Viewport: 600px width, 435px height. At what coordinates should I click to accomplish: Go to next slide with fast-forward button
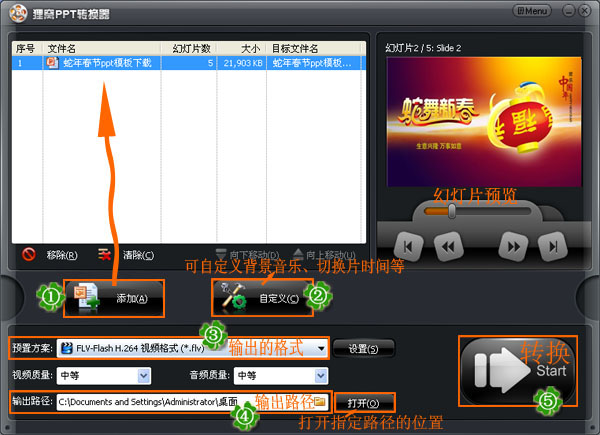pos(514,247)
